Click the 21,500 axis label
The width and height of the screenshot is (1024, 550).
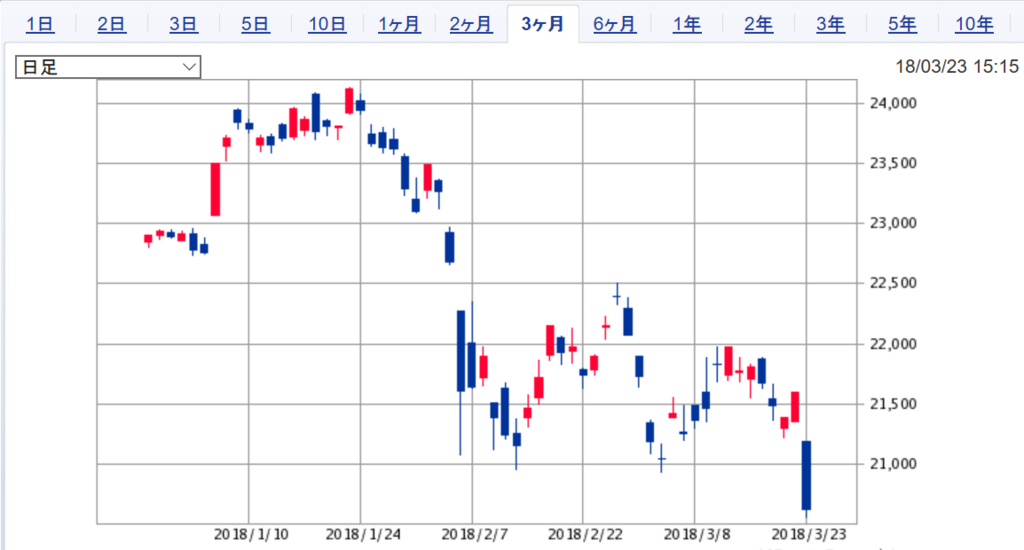pyautogui.click(x=893, y=404)
